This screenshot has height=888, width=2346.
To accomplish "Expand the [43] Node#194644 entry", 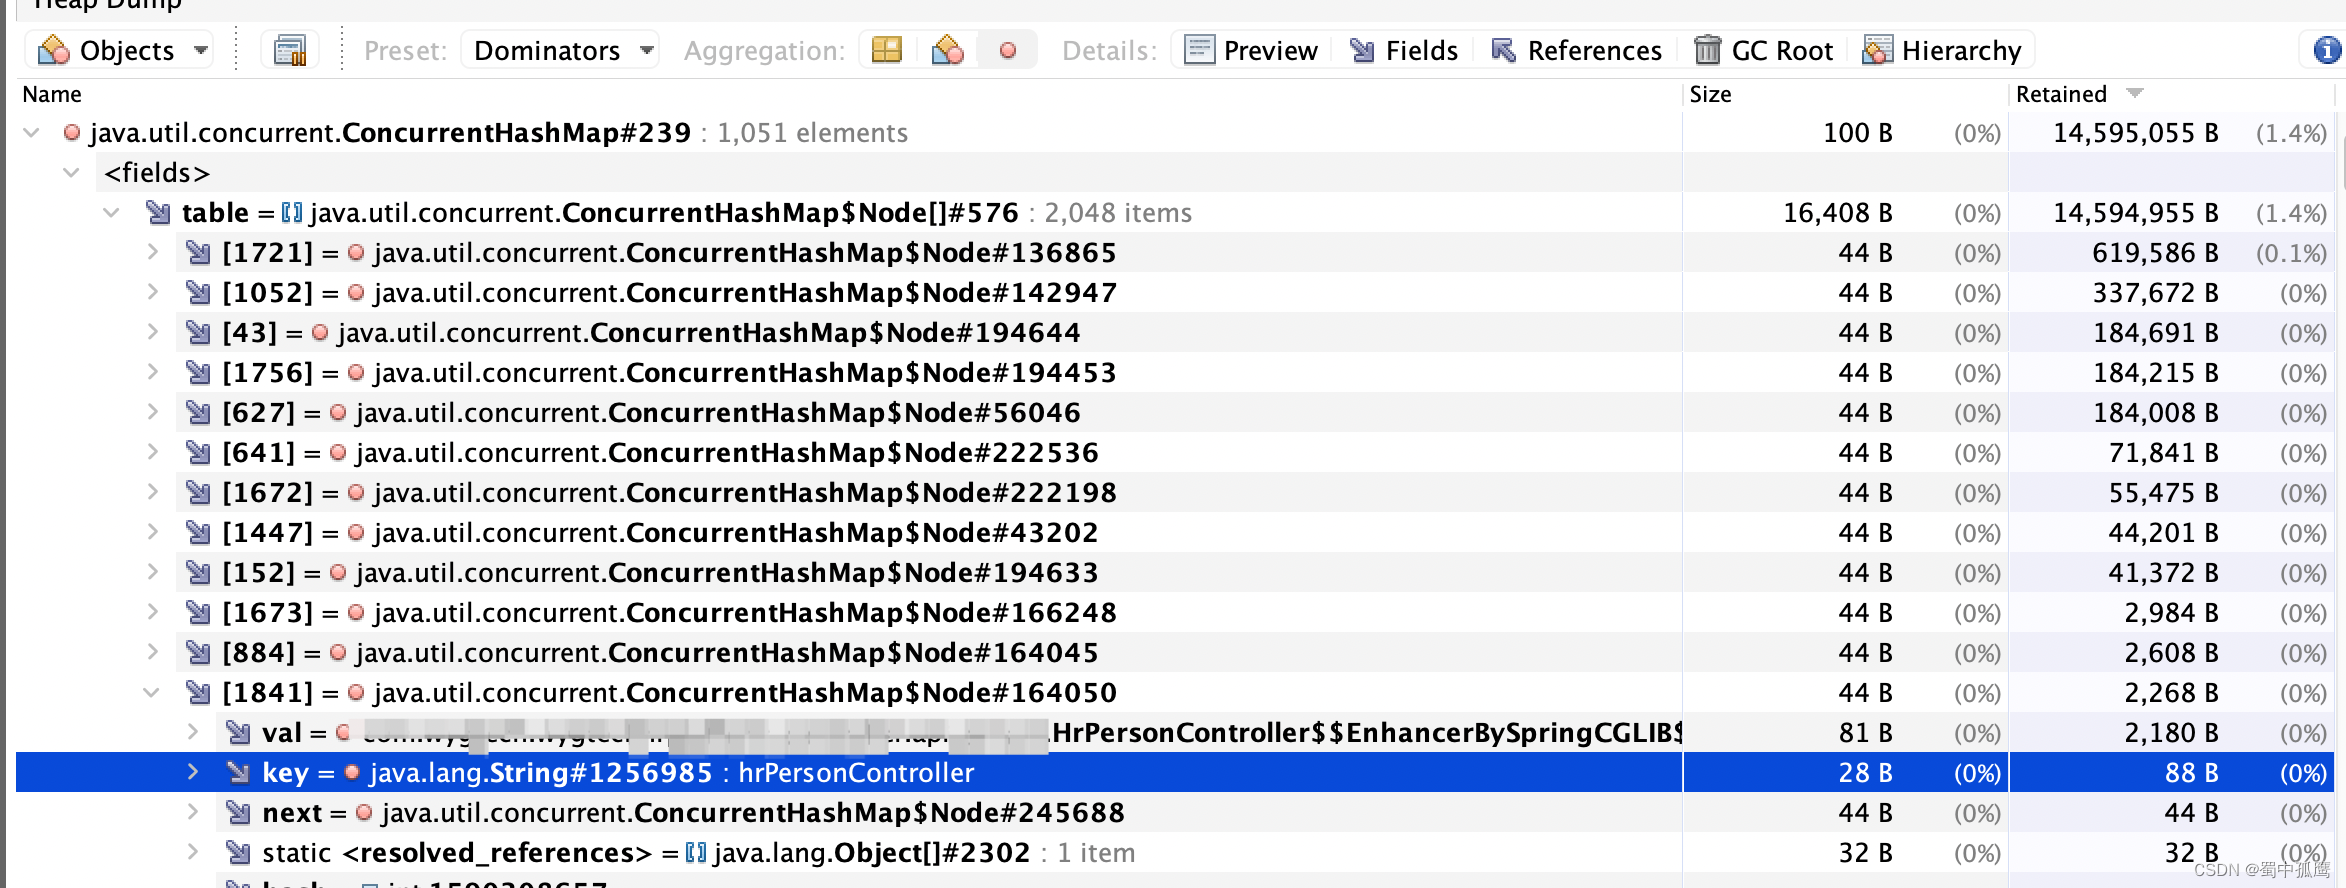I will (x=152, y=332).
